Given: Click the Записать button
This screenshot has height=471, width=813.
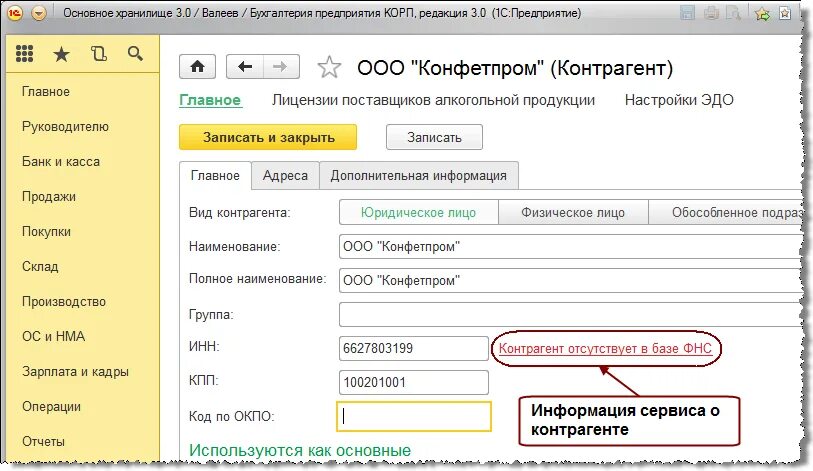Looking at the screenshot, I should [434, 137].
